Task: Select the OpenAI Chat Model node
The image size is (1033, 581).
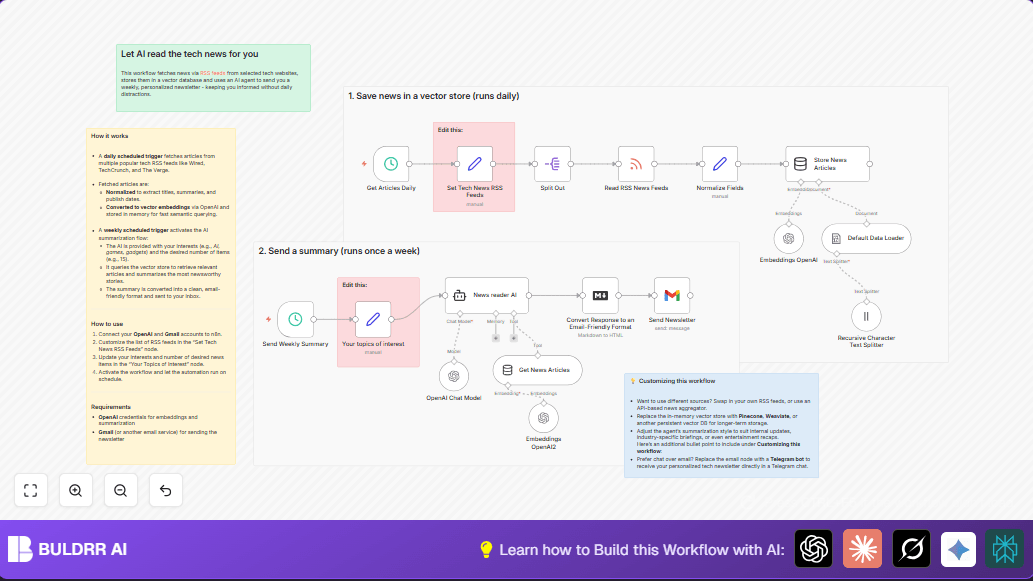Action: pyautogui.click(x=454, y=376)
